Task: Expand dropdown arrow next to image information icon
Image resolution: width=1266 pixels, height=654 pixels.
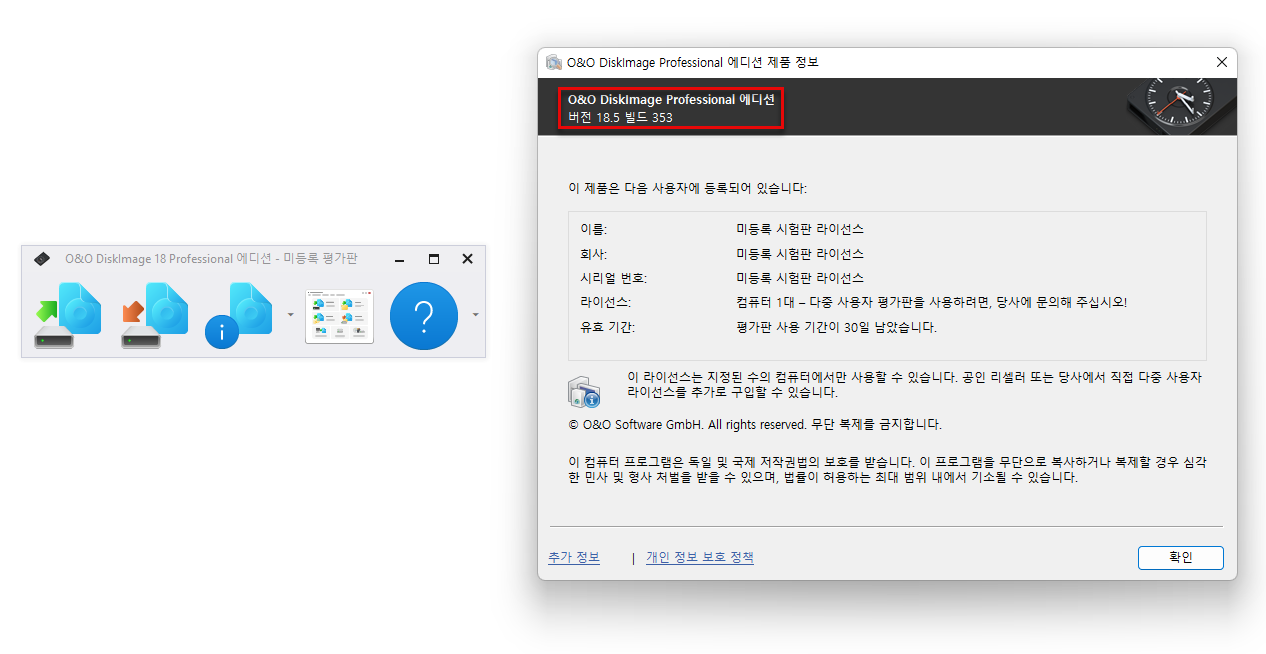Action: pyautogui.click(x=291, y=314)
